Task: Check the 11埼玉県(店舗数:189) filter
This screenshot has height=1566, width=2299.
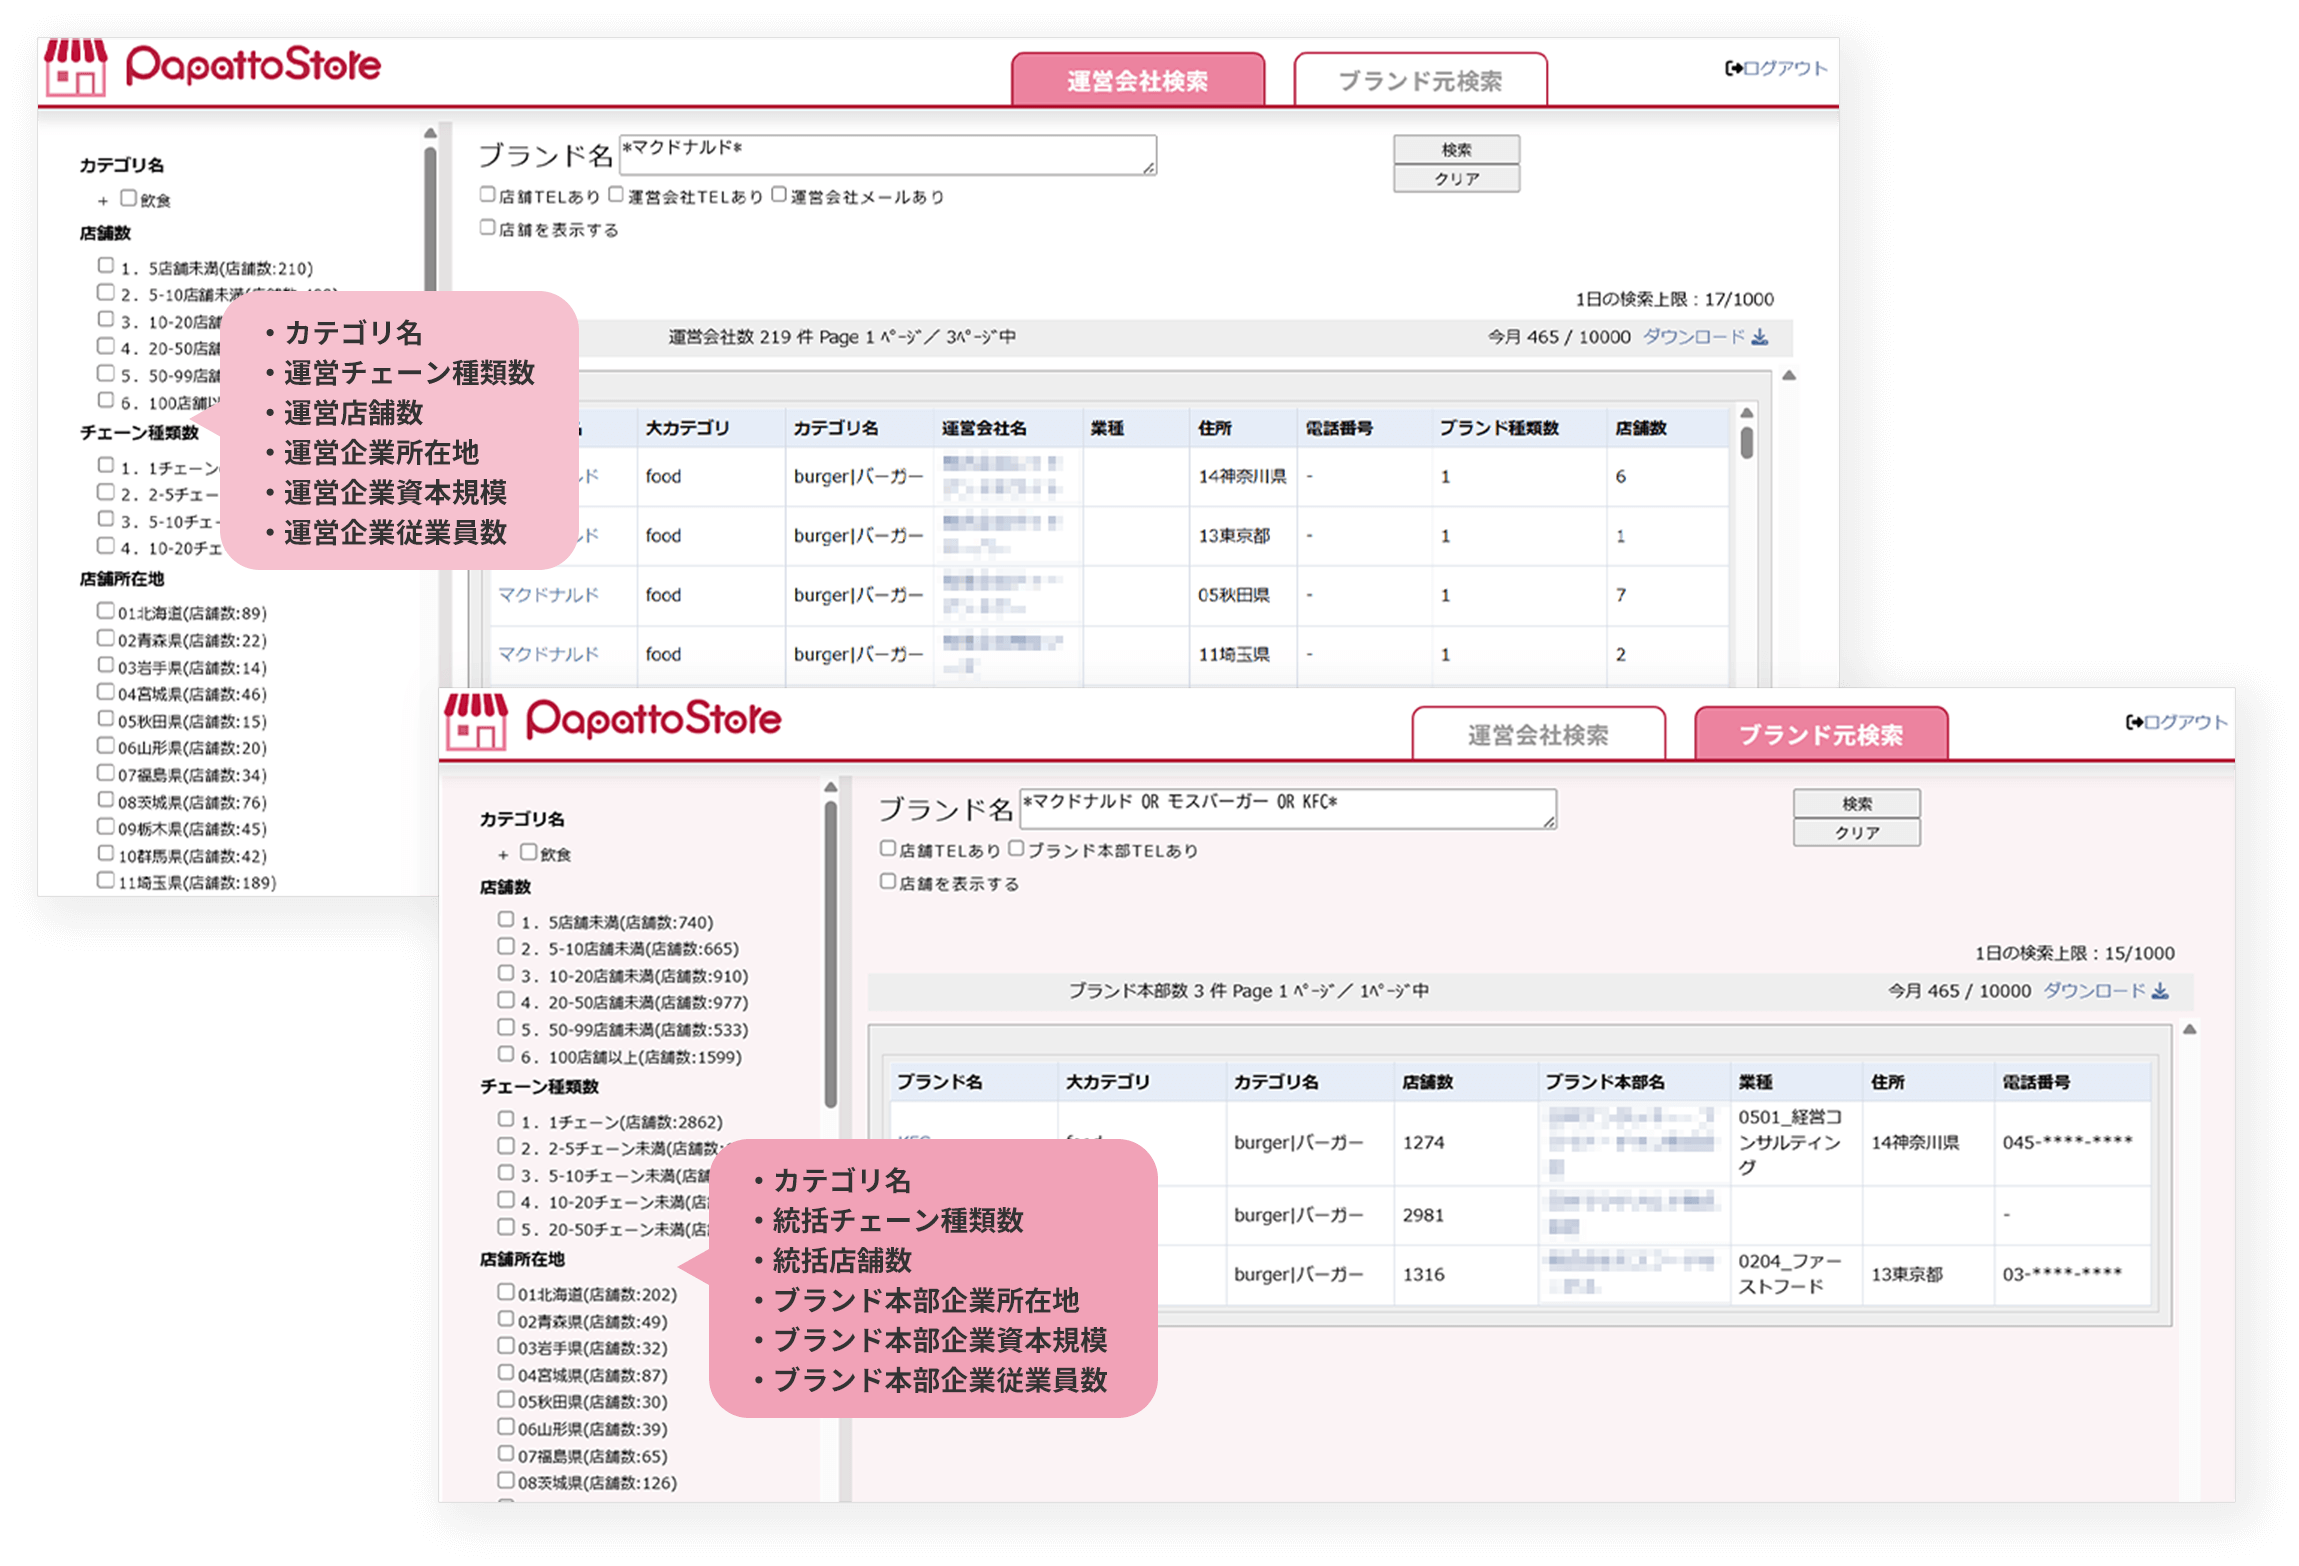Action: (x=105, y=880)
